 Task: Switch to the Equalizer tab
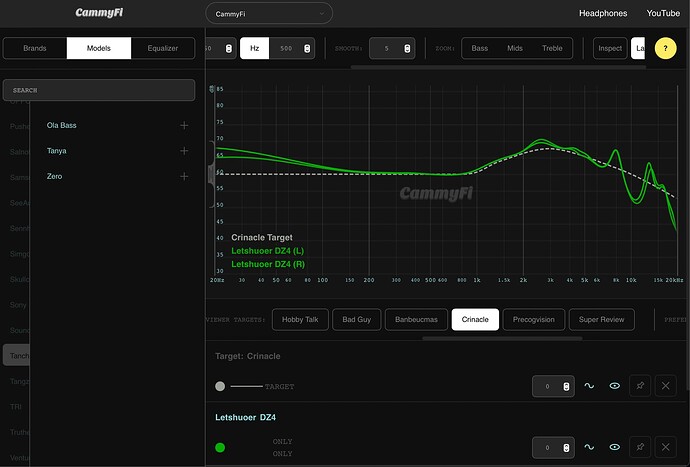pyautogui.click(x=163, y=48)
